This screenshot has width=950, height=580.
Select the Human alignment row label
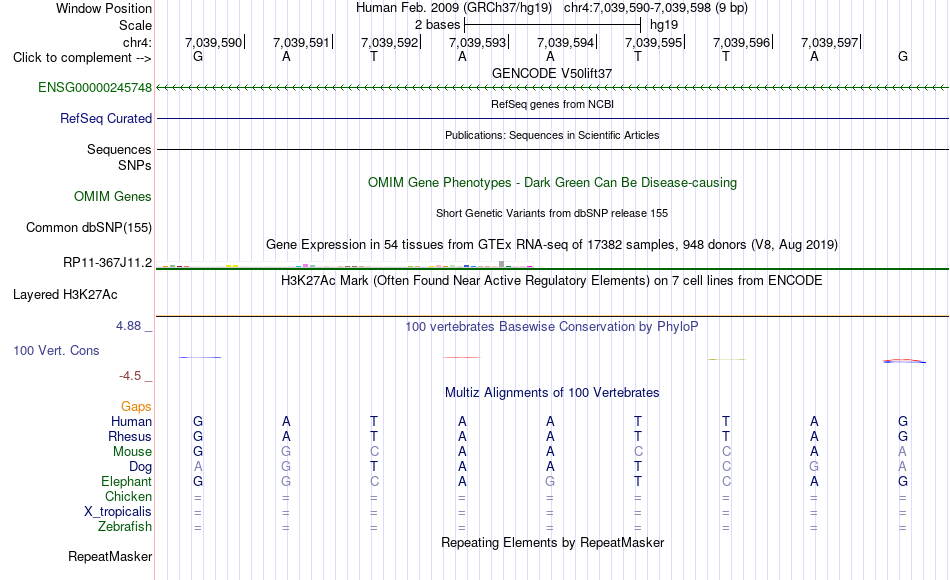point(131,422)
